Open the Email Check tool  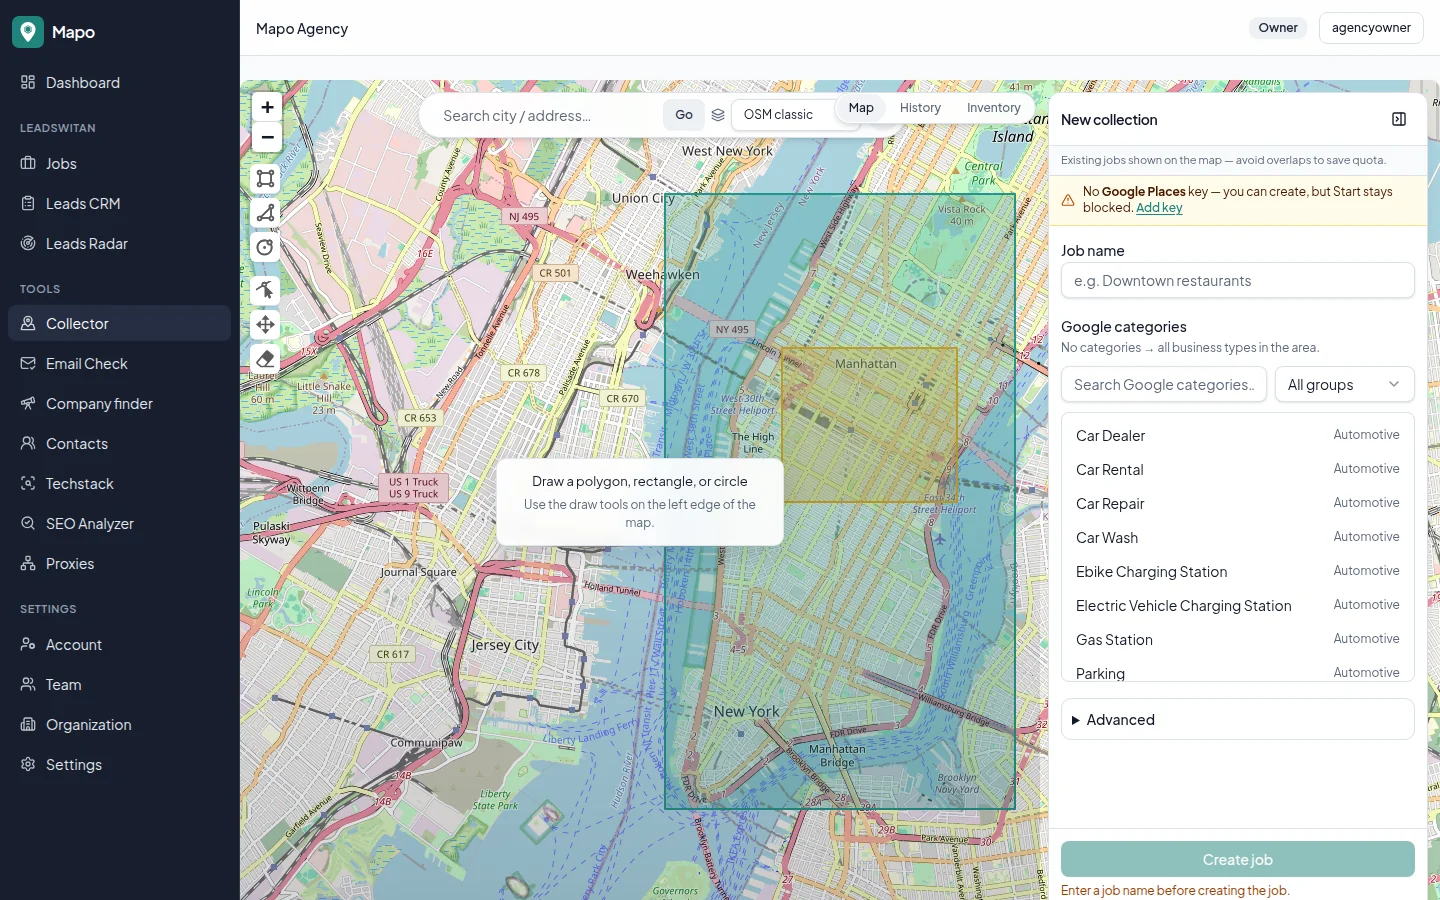pos(120,363)
